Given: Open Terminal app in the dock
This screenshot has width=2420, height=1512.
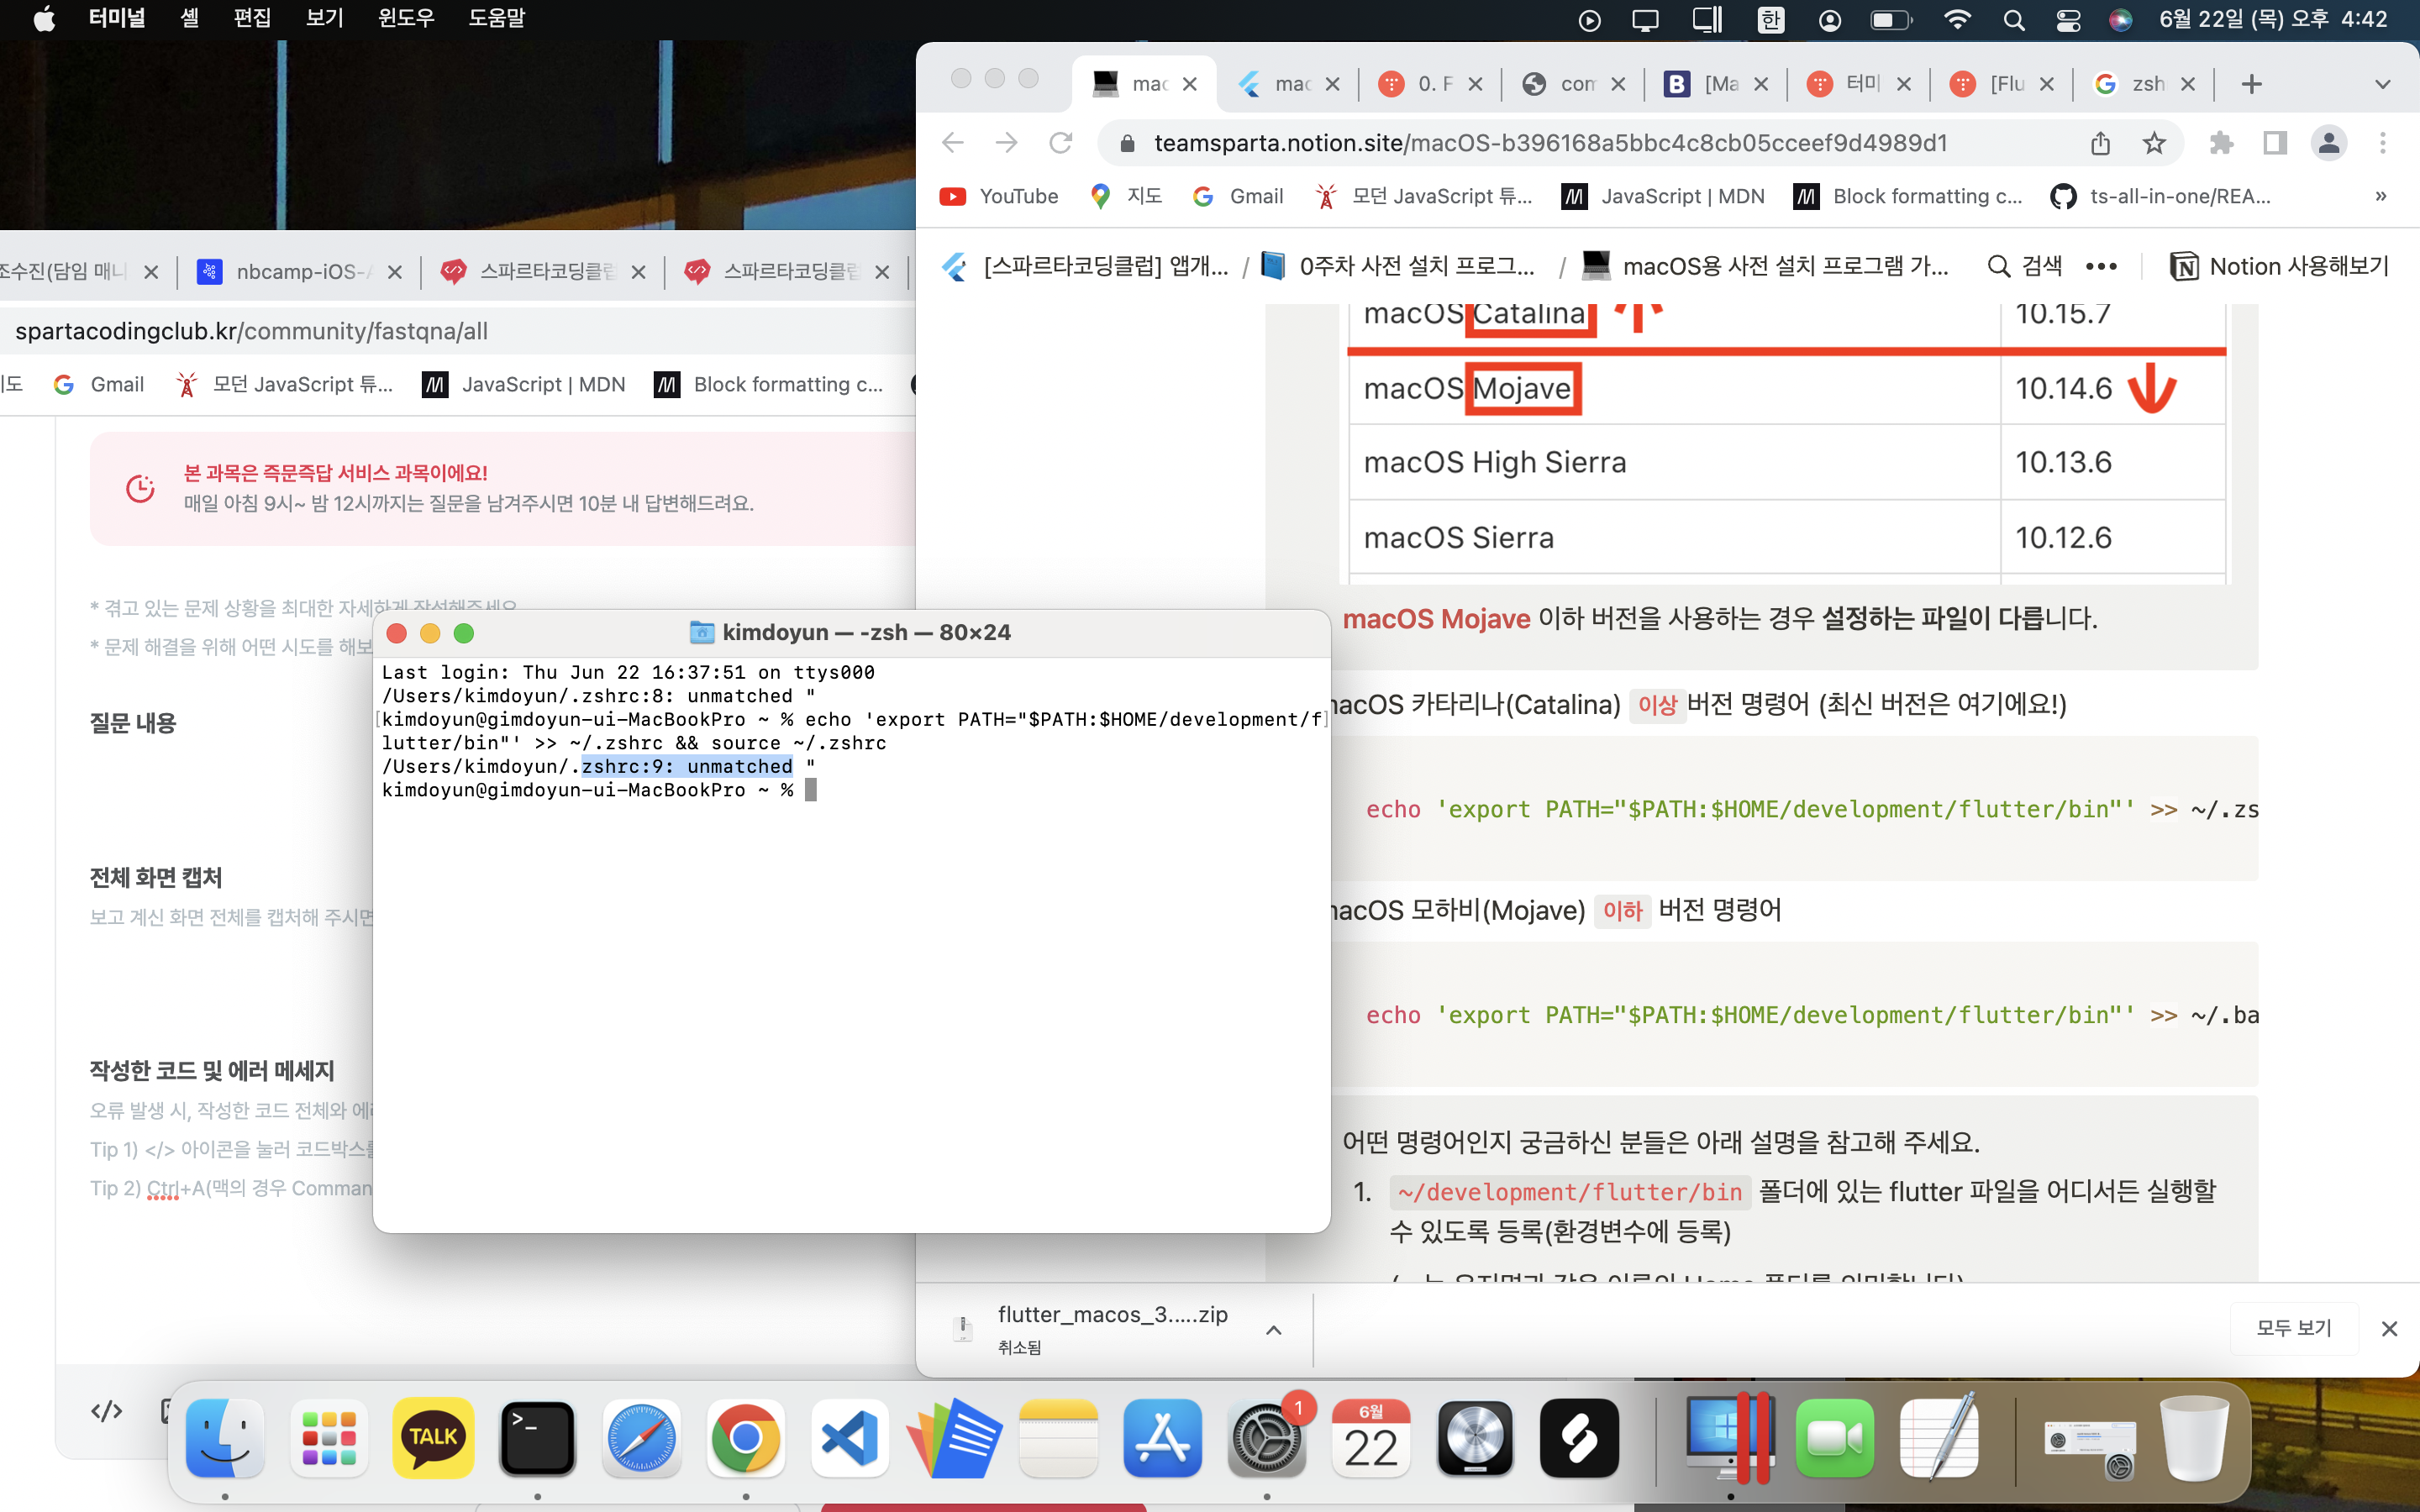Looking at the screenshot, I should click(x=537, y=1438).
